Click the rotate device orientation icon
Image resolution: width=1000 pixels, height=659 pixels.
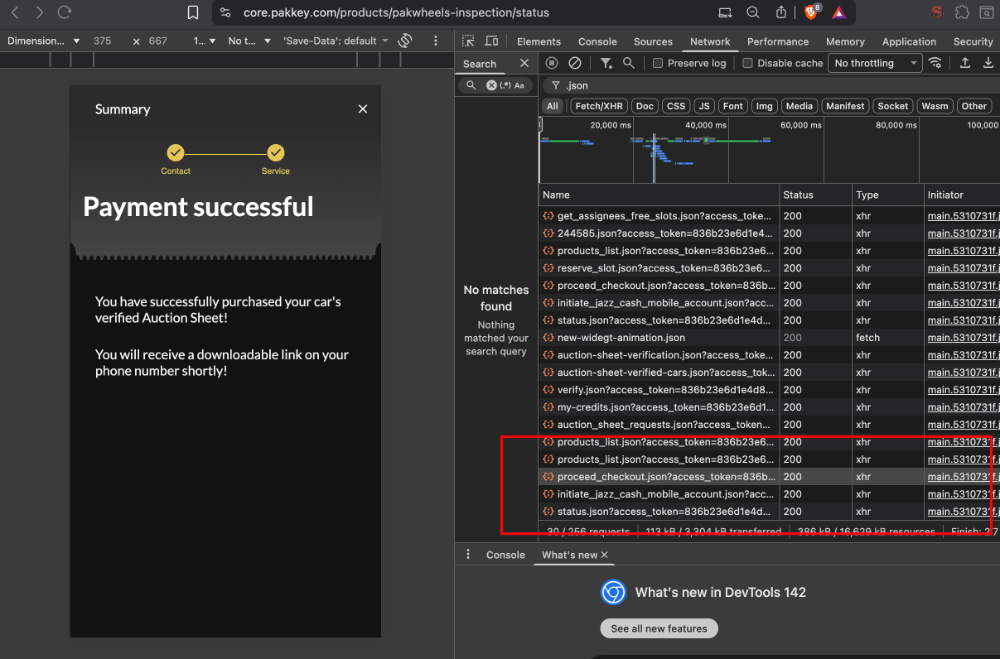coord(405,41)
